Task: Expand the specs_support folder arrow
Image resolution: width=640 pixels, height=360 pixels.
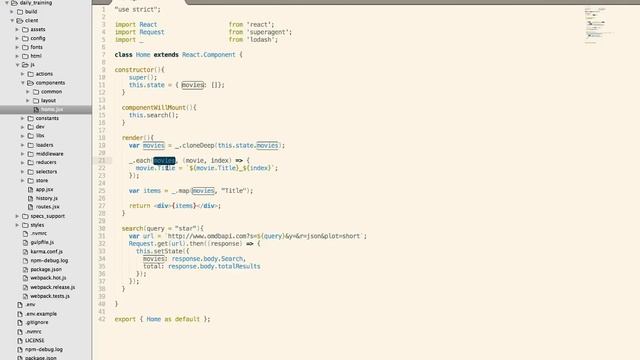Action: (x=18, y=216)
